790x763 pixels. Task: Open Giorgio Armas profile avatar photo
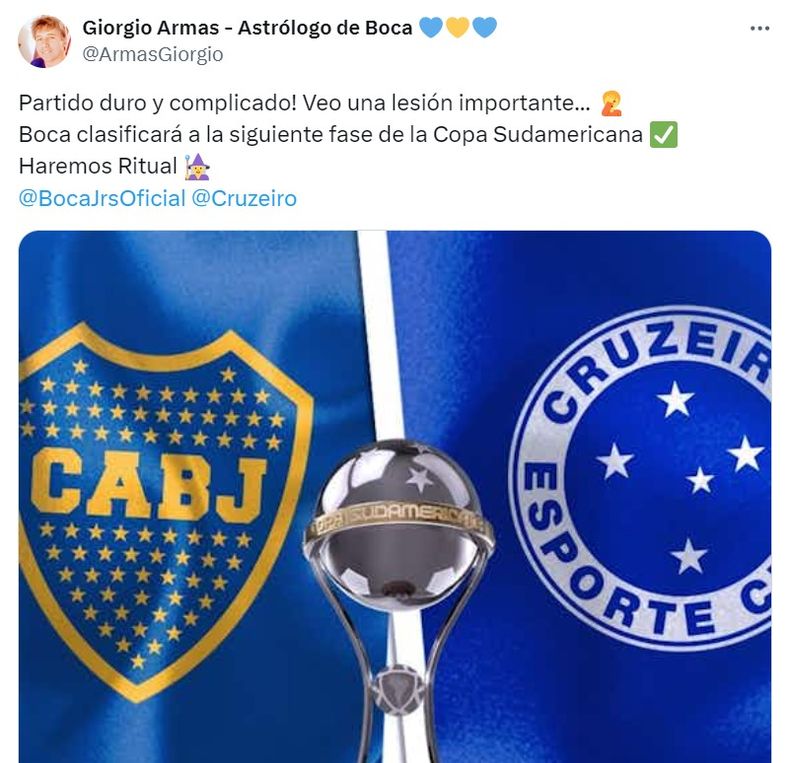pos(44,41)
